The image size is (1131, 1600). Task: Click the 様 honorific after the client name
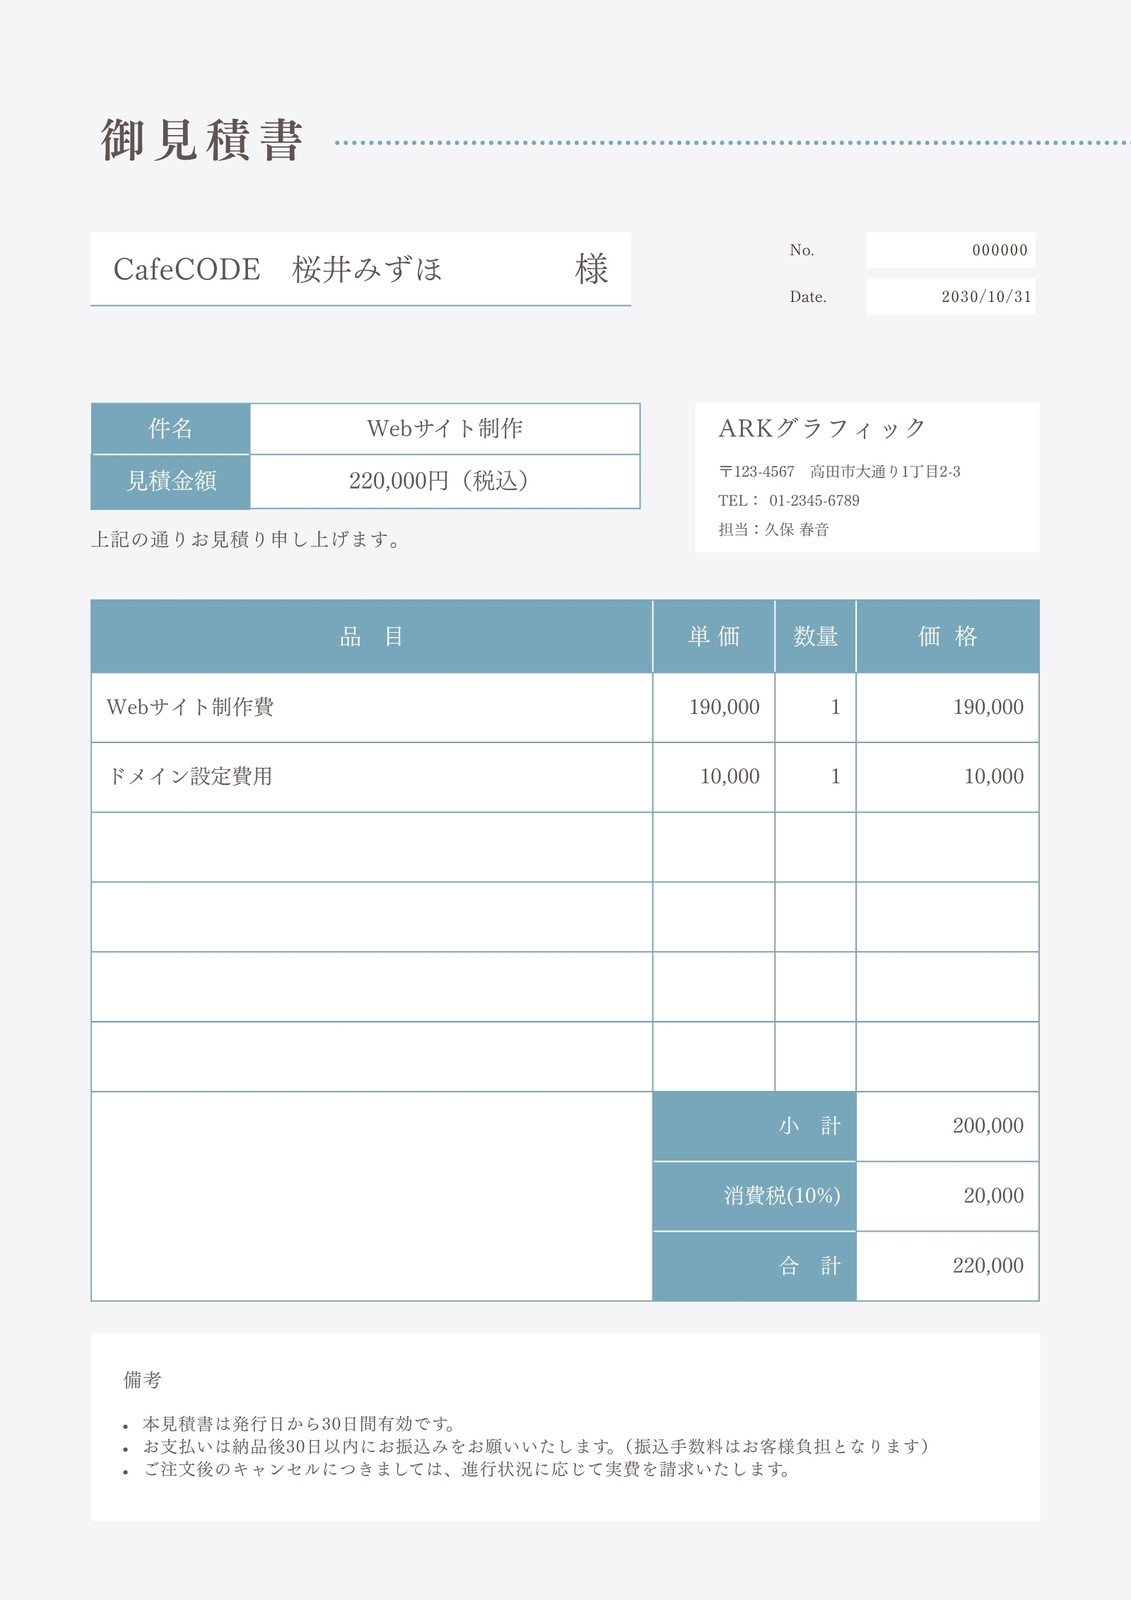(592, 269)
